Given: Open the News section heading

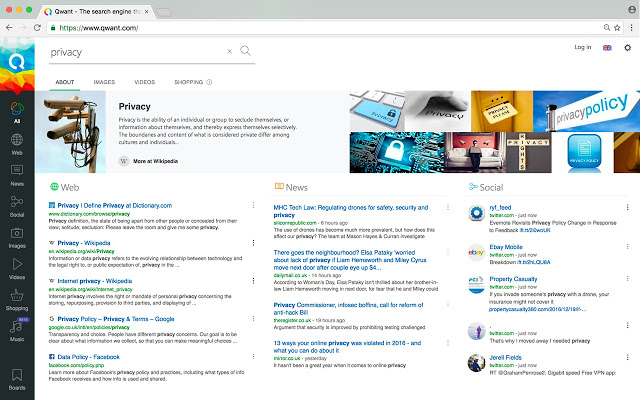Looking at the screenshot, I should (x=291, y=187).
